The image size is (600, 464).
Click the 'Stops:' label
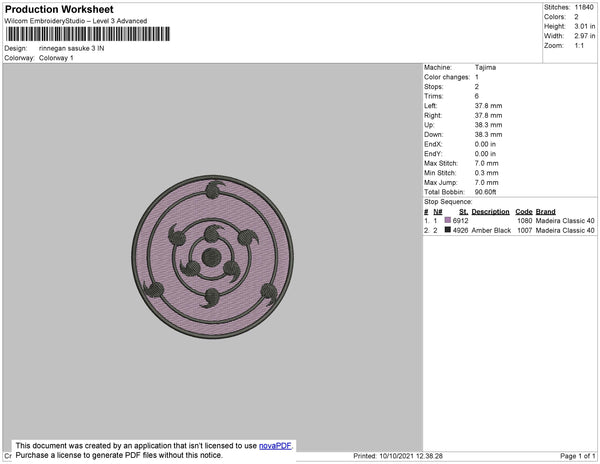[x=434, y=86]
